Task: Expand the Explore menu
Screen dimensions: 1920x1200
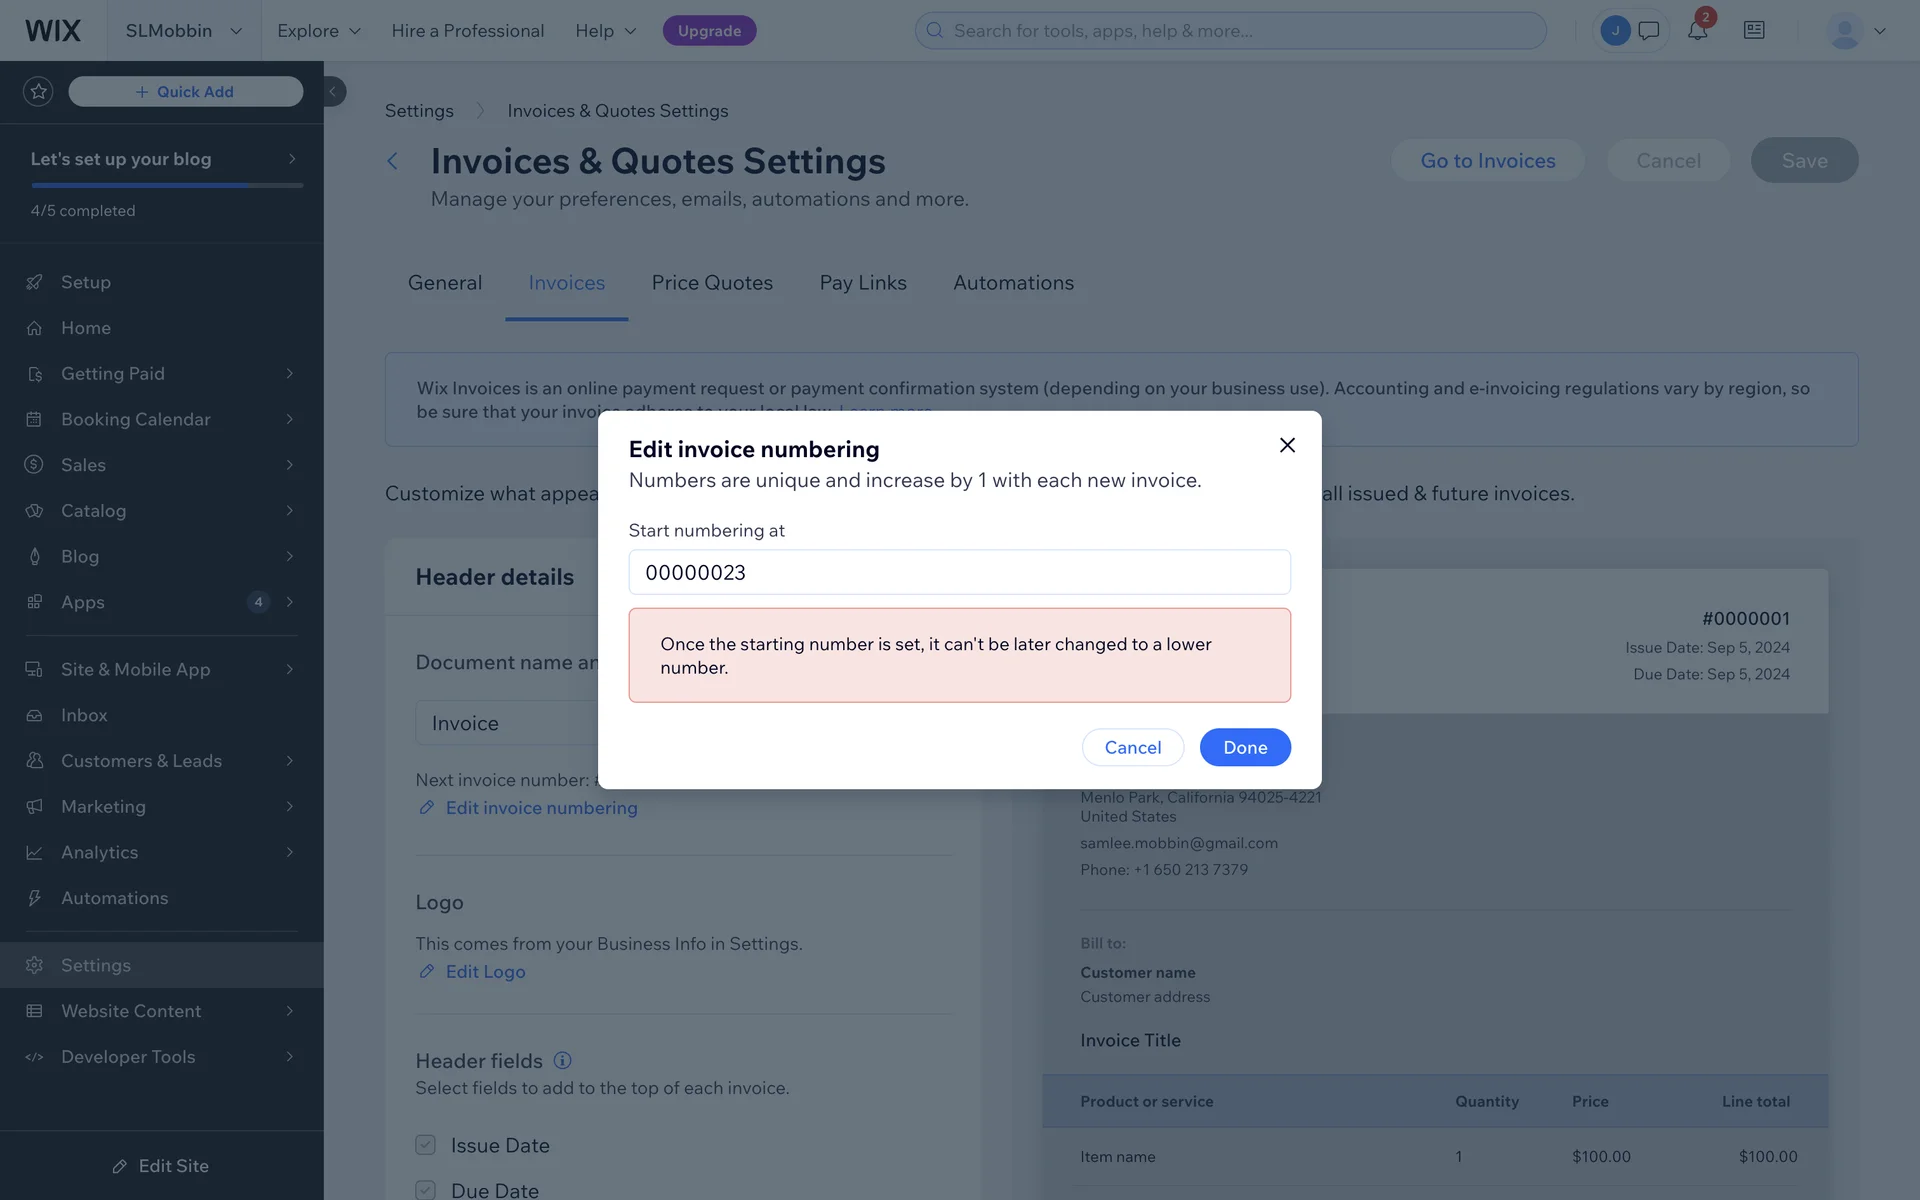Action: [318, 31]
